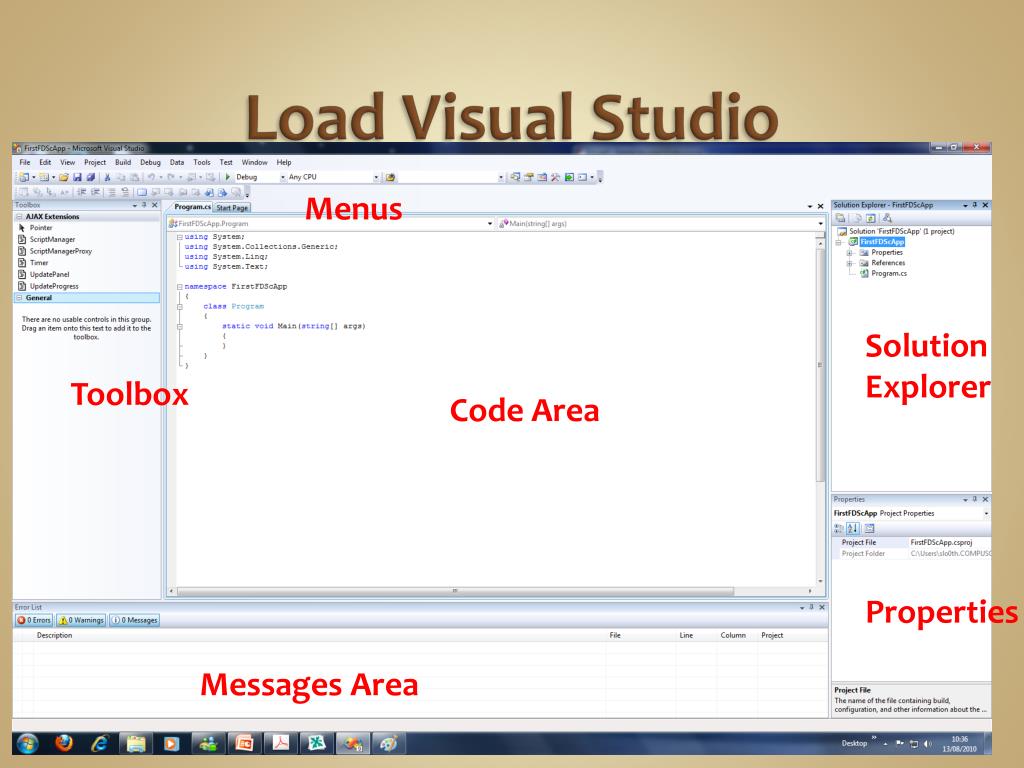
Task: Select the Project File property row
Action: pos(912,543)
